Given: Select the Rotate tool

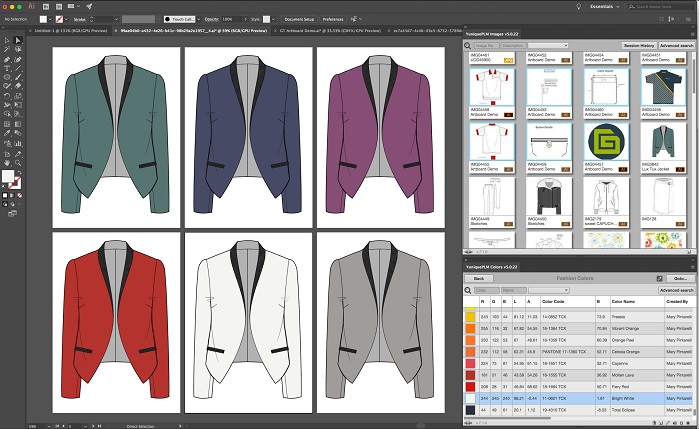Looking at the screenshot, I should [x=6, y=95].
